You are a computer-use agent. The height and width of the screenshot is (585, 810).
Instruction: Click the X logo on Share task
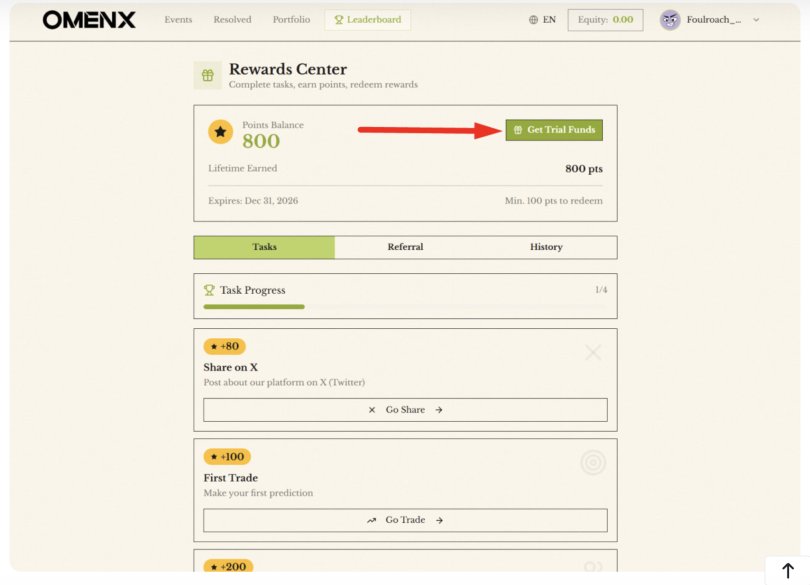coord(593,352)
